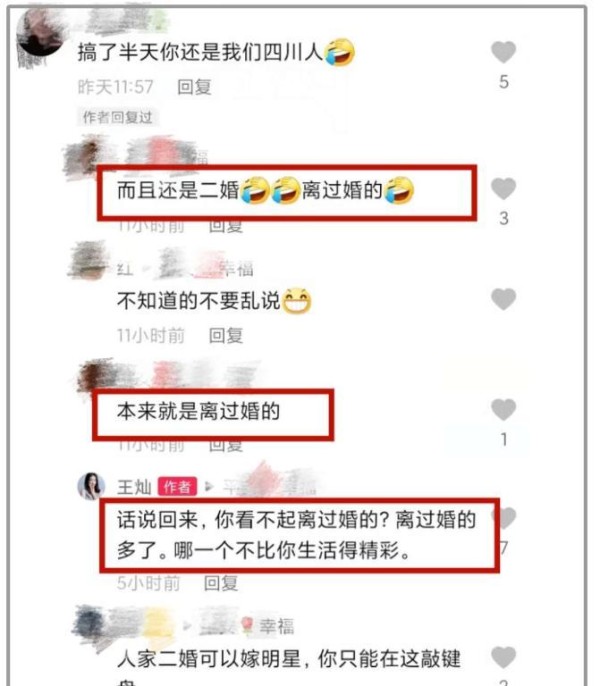Open 王灿's profile avatar
Image resolution: width=600 pixels, height=686 pixels.
click(x=91, y=486)
